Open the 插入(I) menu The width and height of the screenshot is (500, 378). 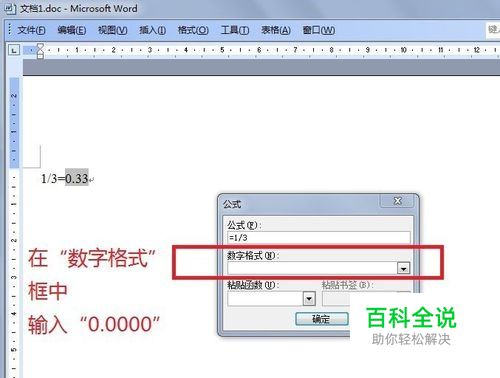click(152, 30)
